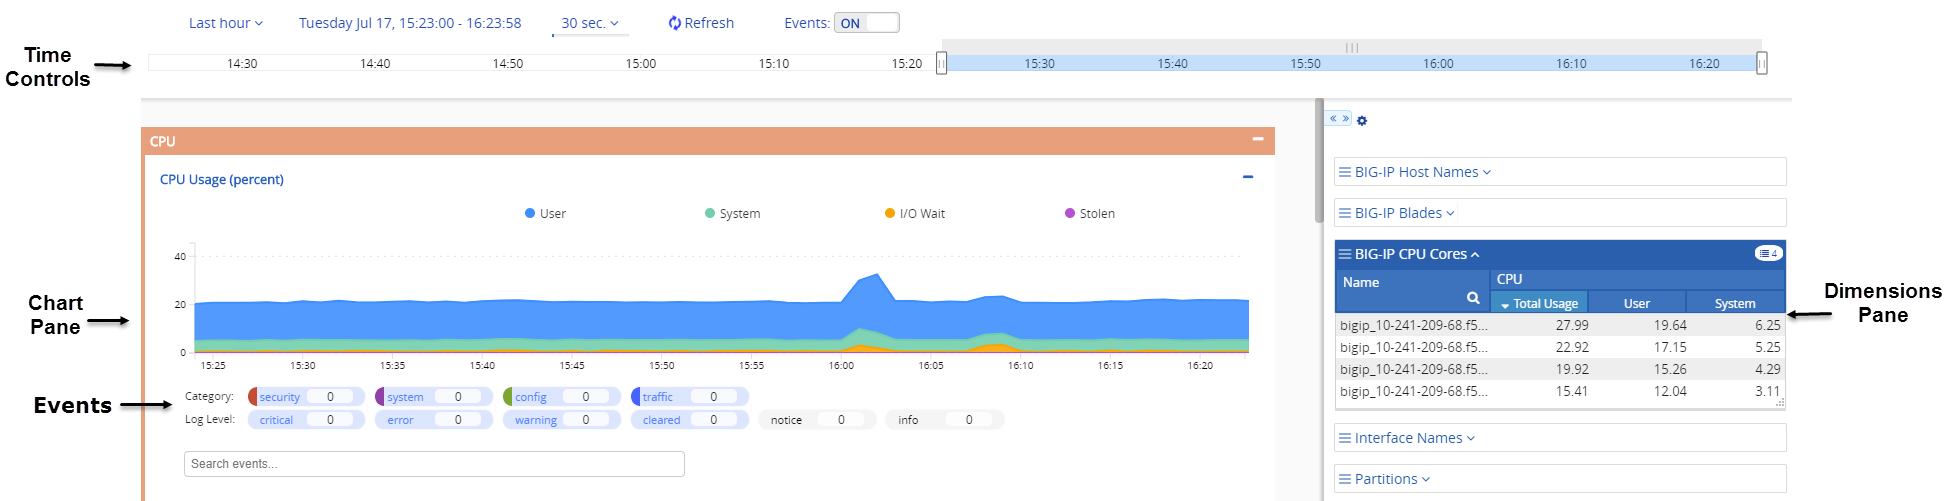Click the right handle of time range slider
The width and height of the screenshot is (1946, 501).
[1762, 63]
